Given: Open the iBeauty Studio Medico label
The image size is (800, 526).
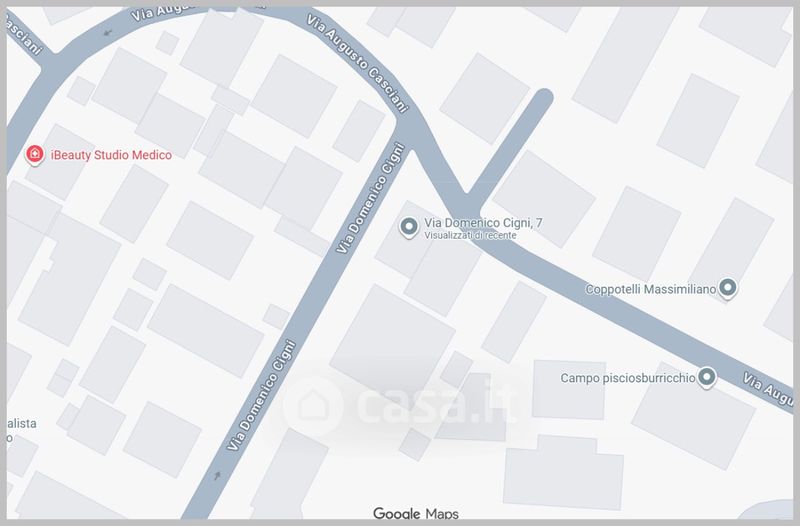Looking at the screenshot, I should click(x=111, y=155).
